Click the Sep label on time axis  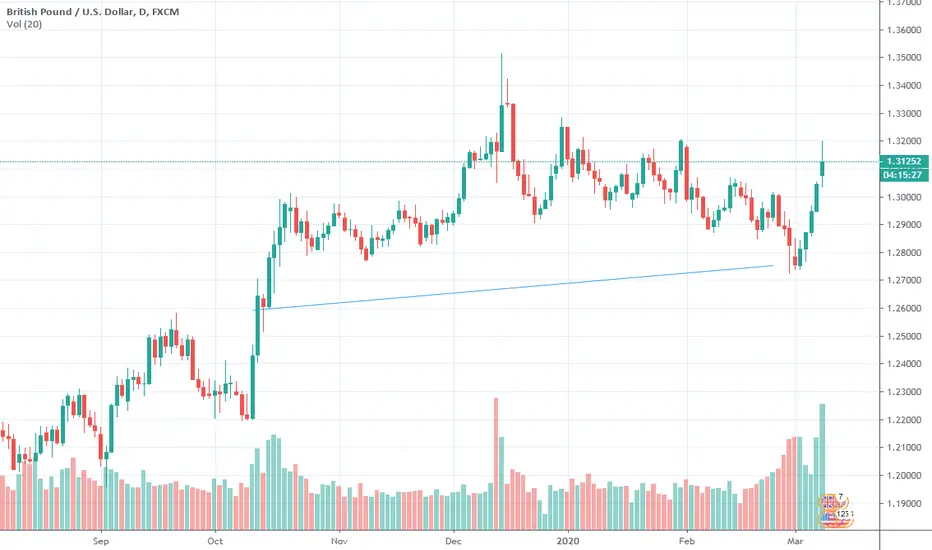pyautogui.click(x=101, y=541)
